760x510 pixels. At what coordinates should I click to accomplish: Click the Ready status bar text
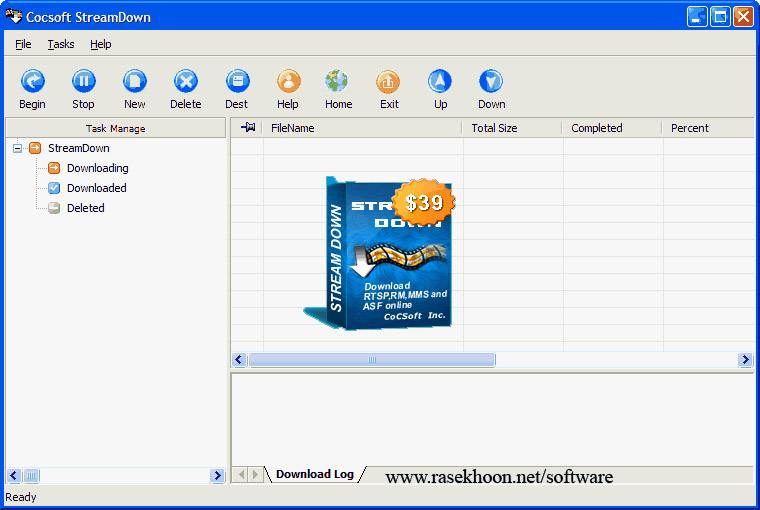coord(21,497)
